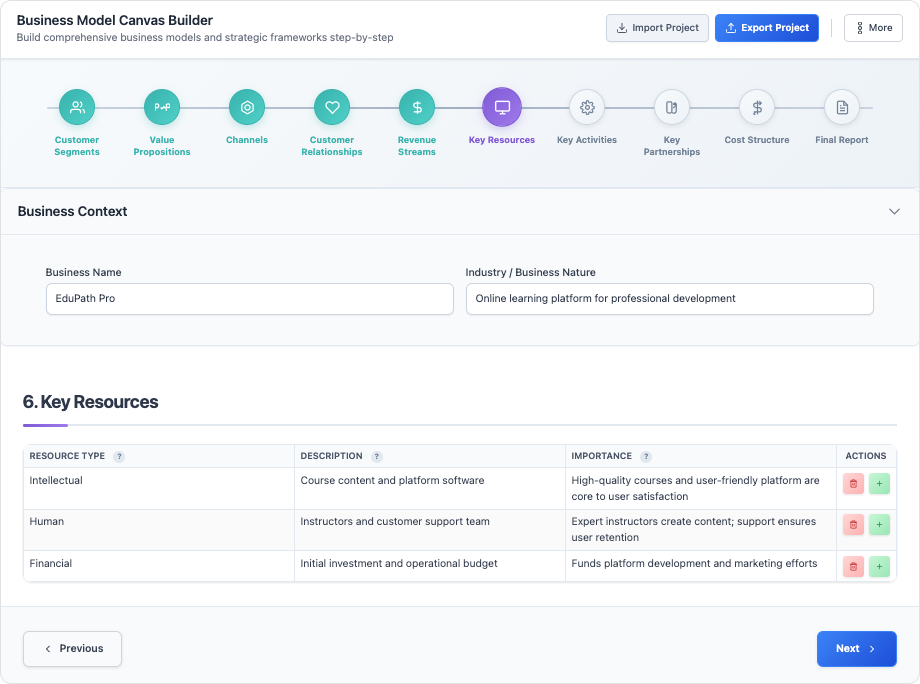Open the Final Report document icon
The width and height of the screenshot is (920, 684).
click(842, 107)
